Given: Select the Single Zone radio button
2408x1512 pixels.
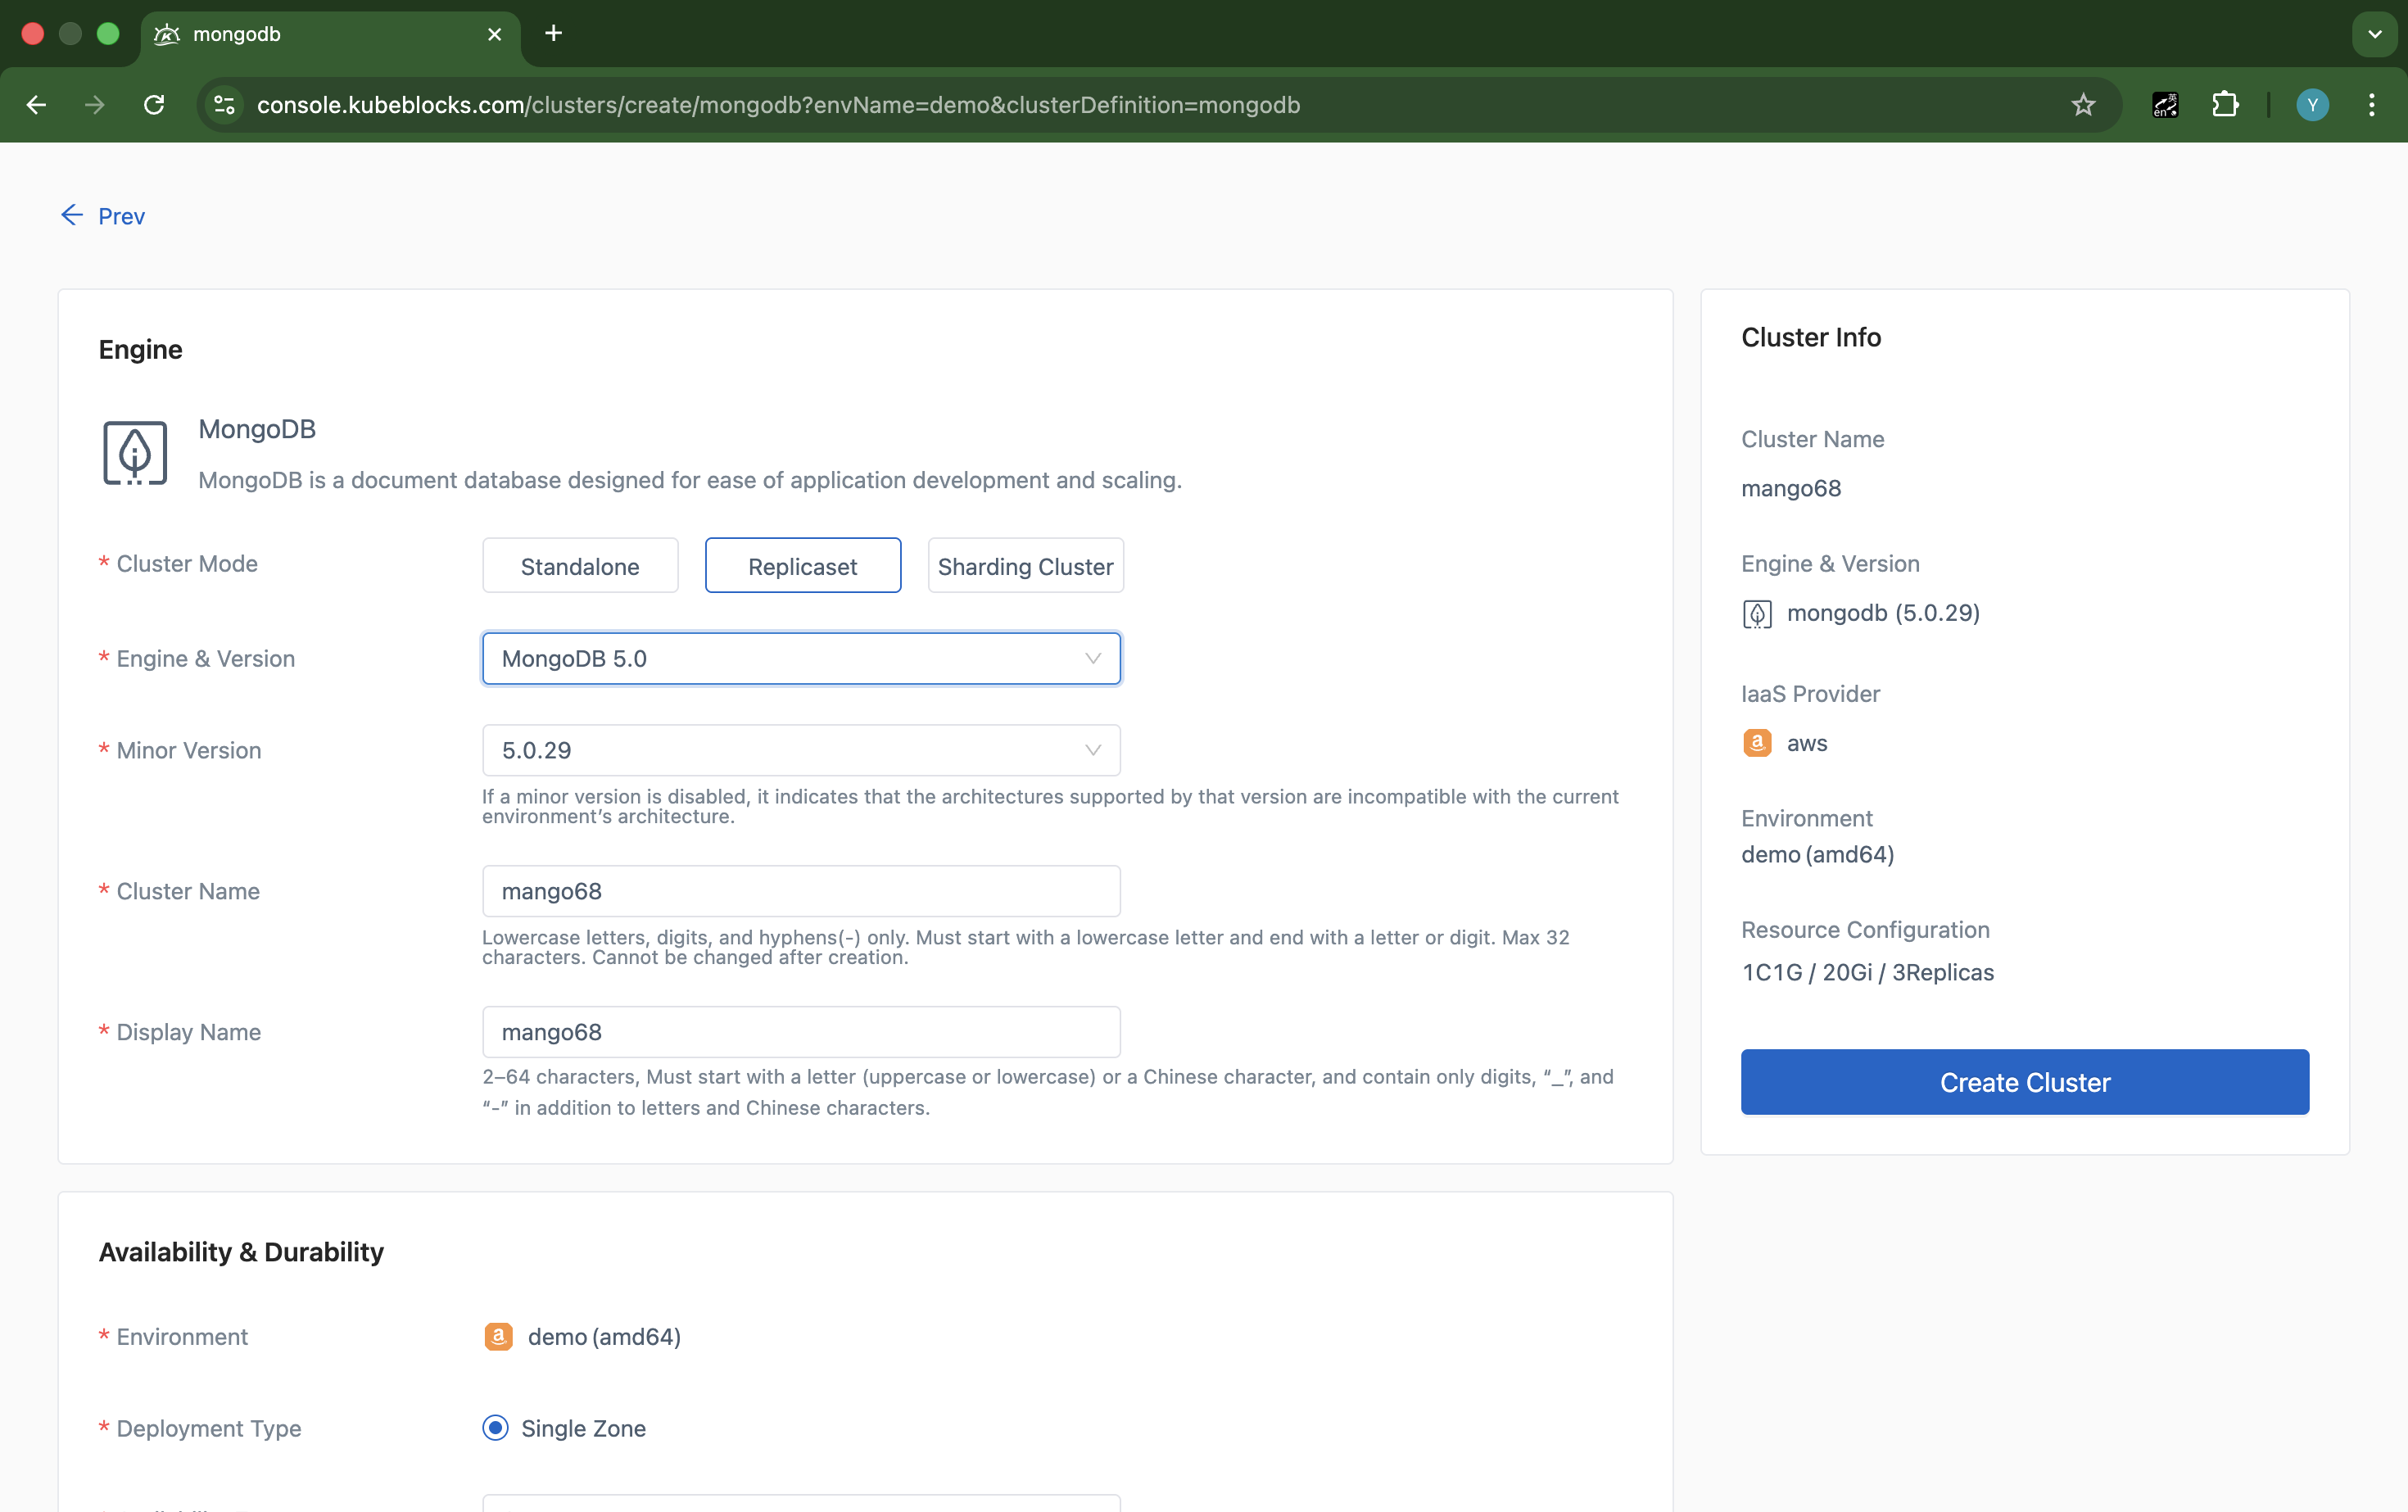Looking at the screenshot, I should click(495, 1428).
